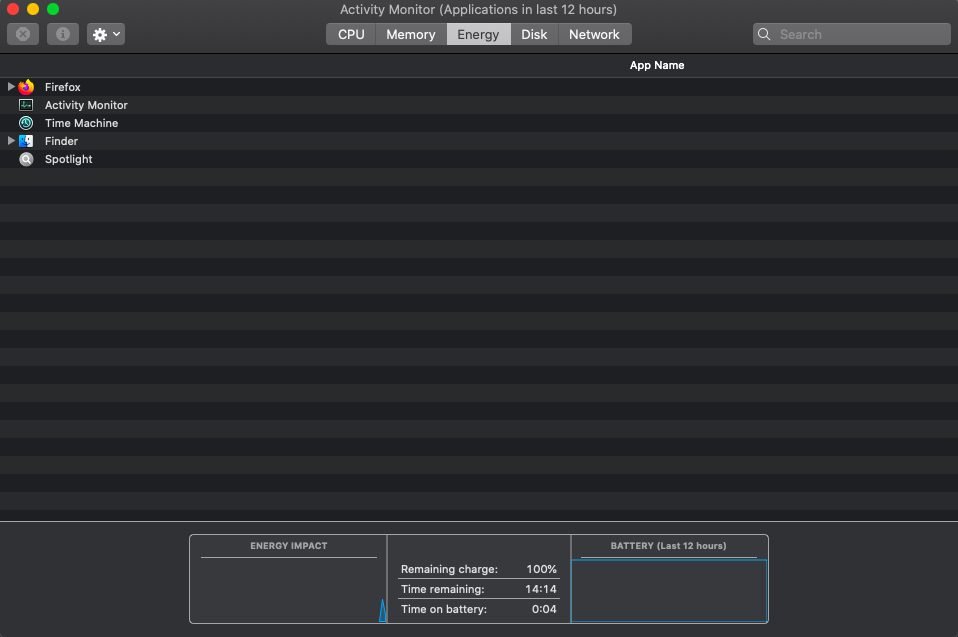Select the Finder row text

[61, 141]
